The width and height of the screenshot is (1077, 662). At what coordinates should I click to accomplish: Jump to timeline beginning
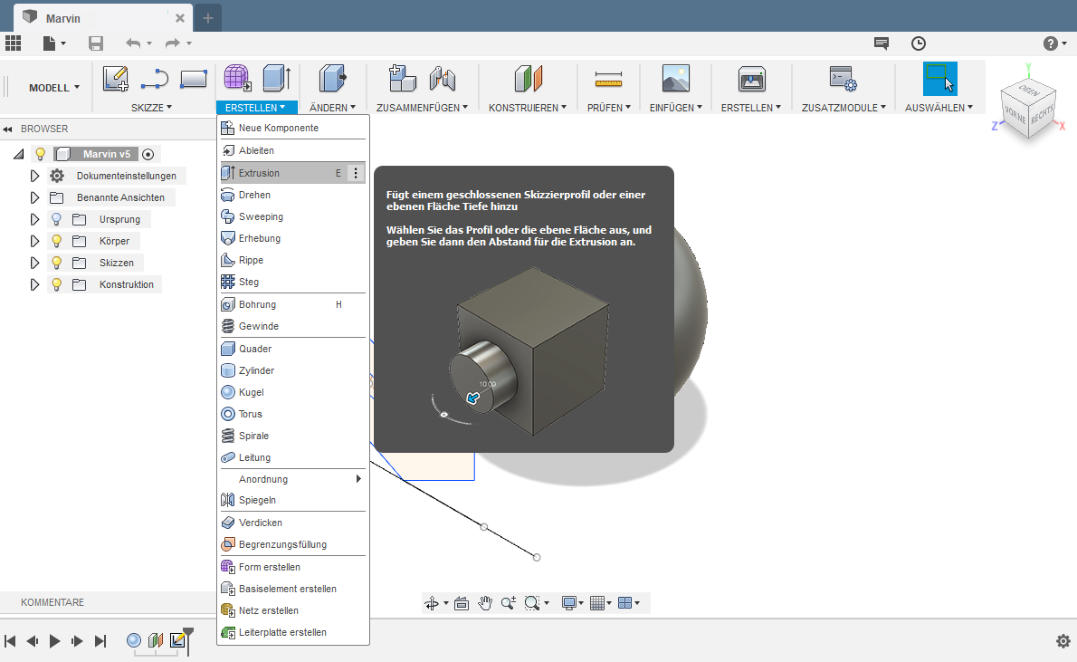point(10,641)
